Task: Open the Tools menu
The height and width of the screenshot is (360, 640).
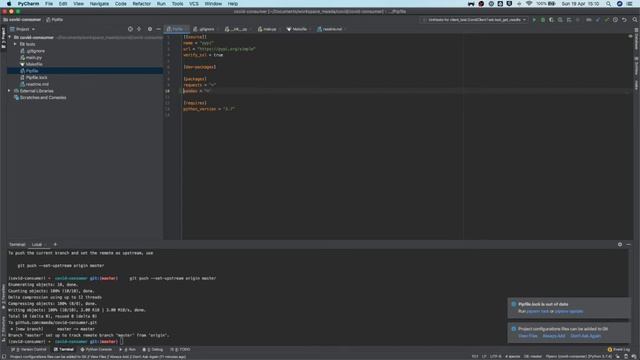Action: point(178,4)
